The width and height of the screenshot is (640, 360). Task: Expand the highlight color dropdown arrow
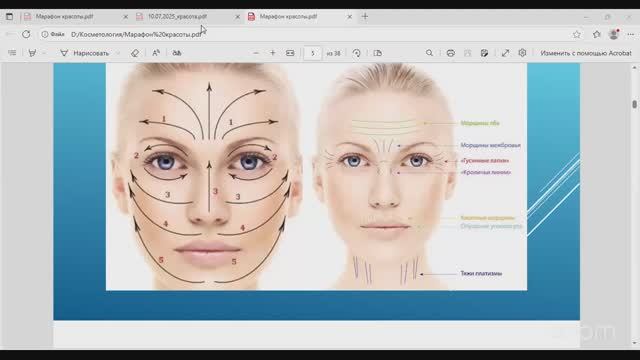click(x=44, y=53)
